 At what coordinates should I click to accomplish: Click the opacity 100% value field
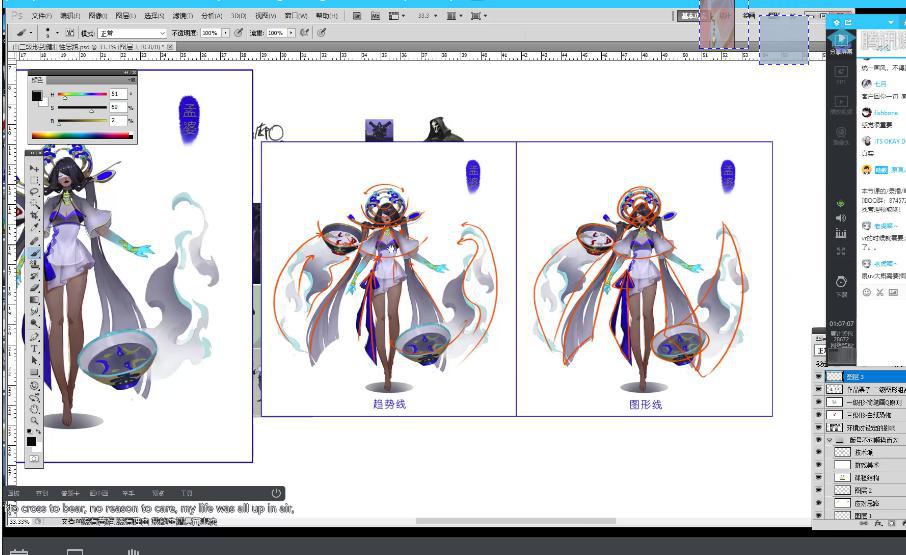(211, 33)
